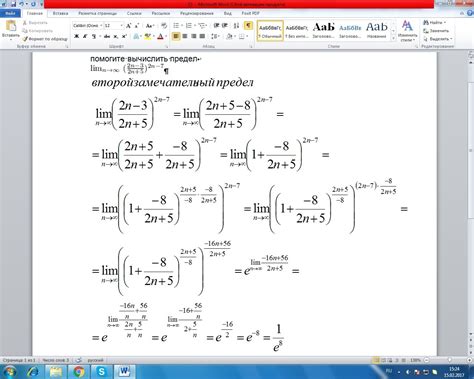Select Align Left paragraph alignment
The width and height of the screenshot is (474, 379).
click(176, 36)
